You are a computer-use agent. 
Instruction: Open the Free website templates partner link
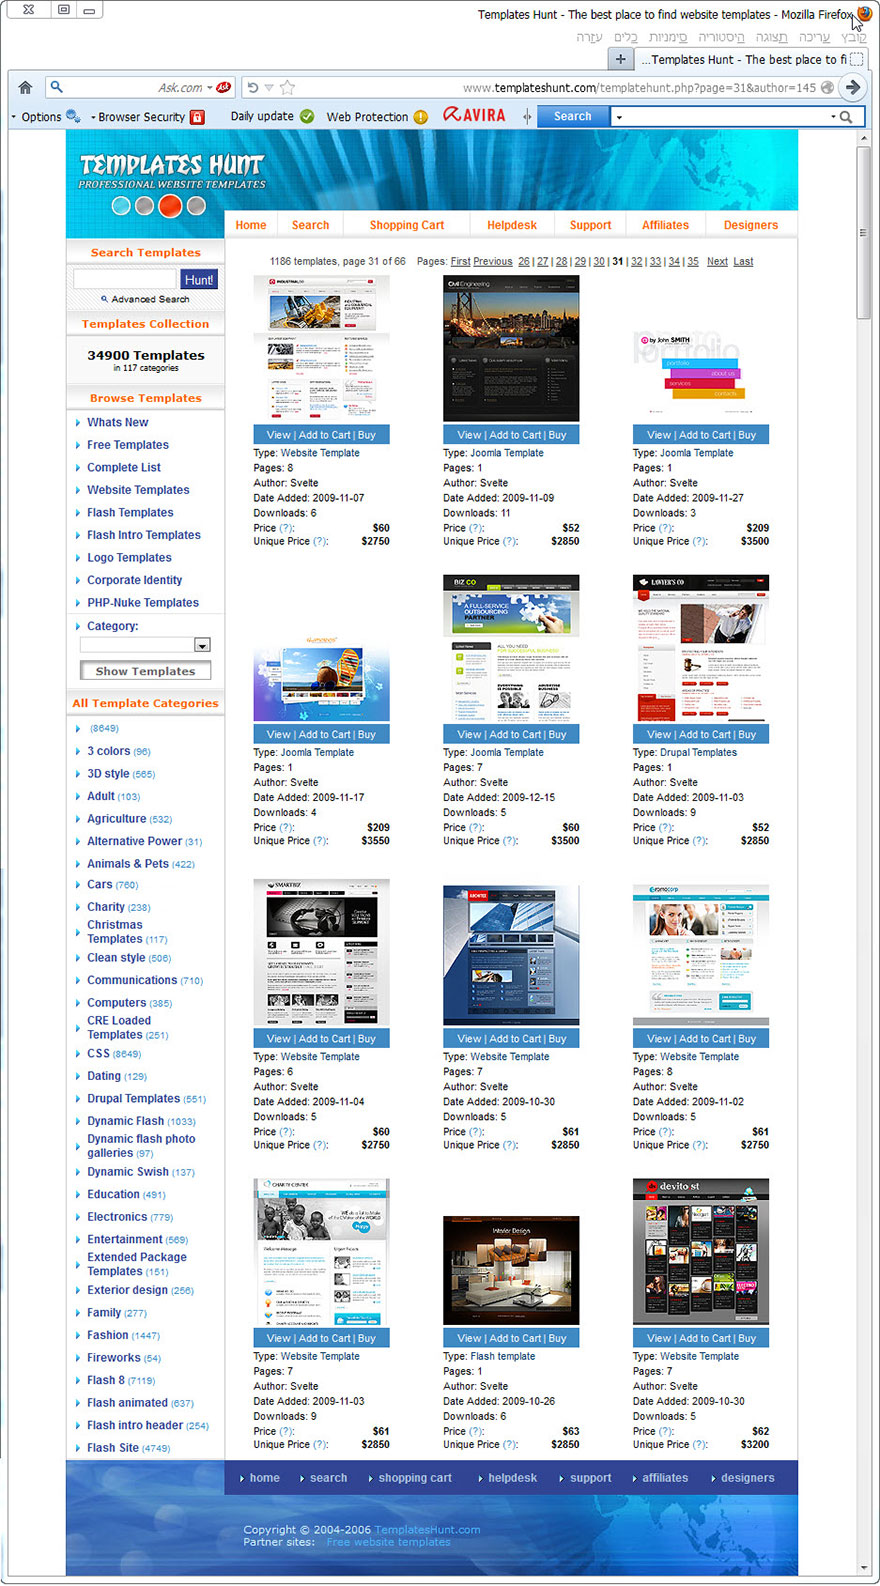click(x=388, y=1542)
